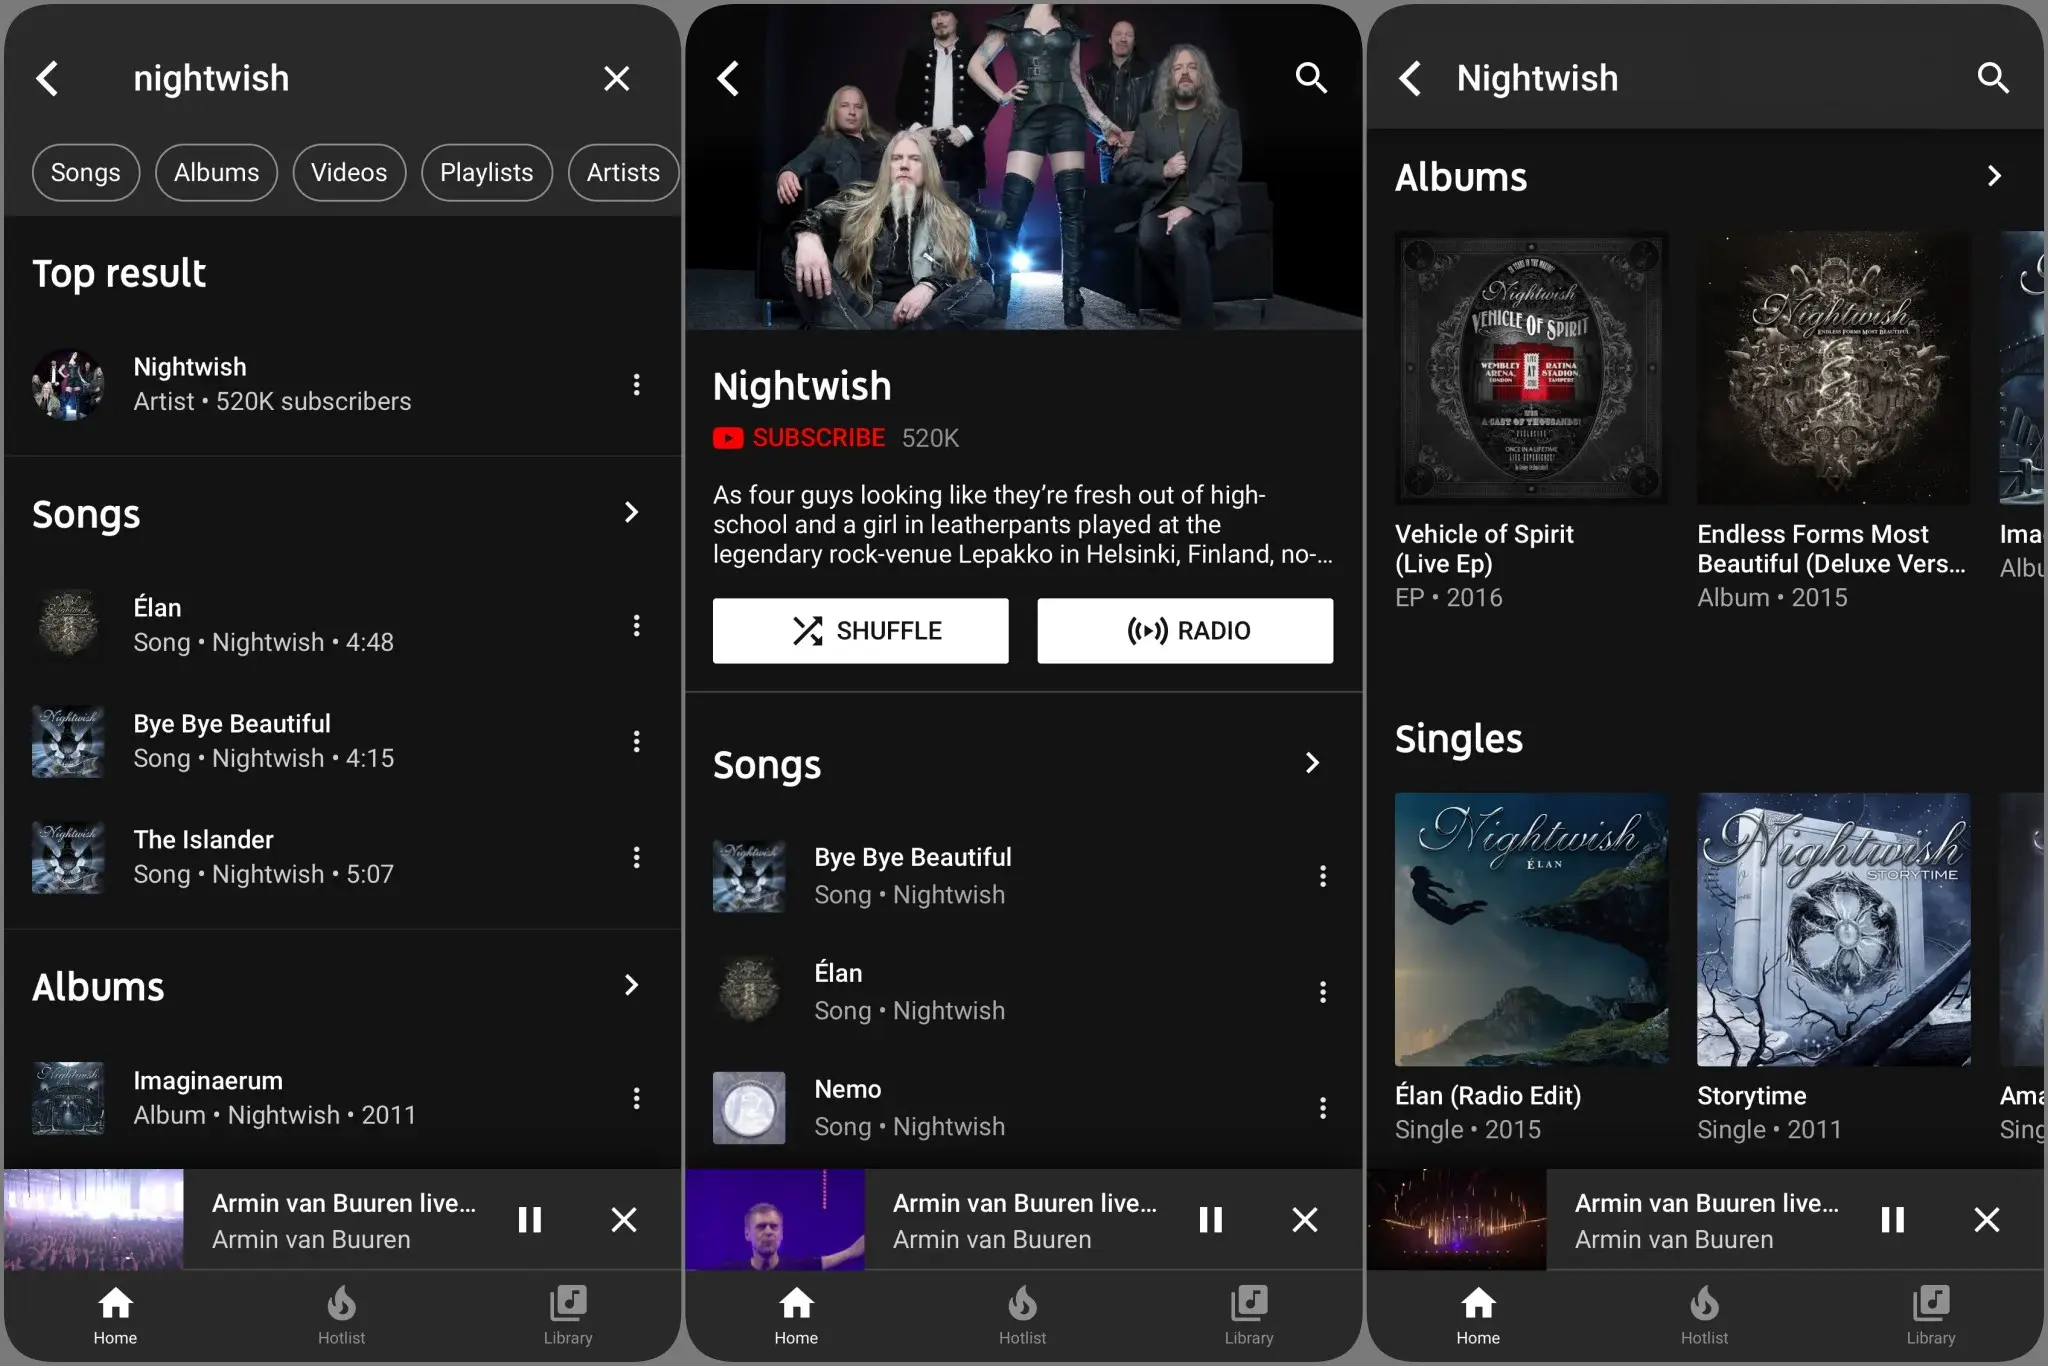
Task: Filter search results by Artists chip
Action: click(x=623, y=173)
